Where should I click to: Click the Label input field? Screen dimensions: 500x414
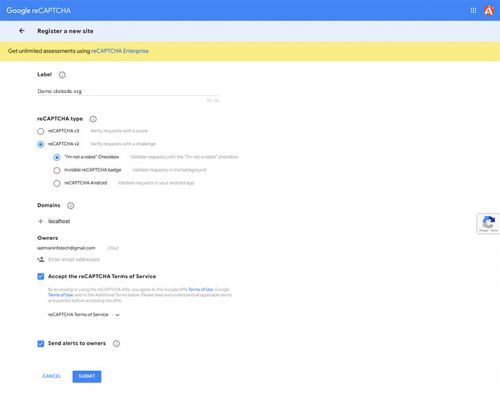(128, 91)
